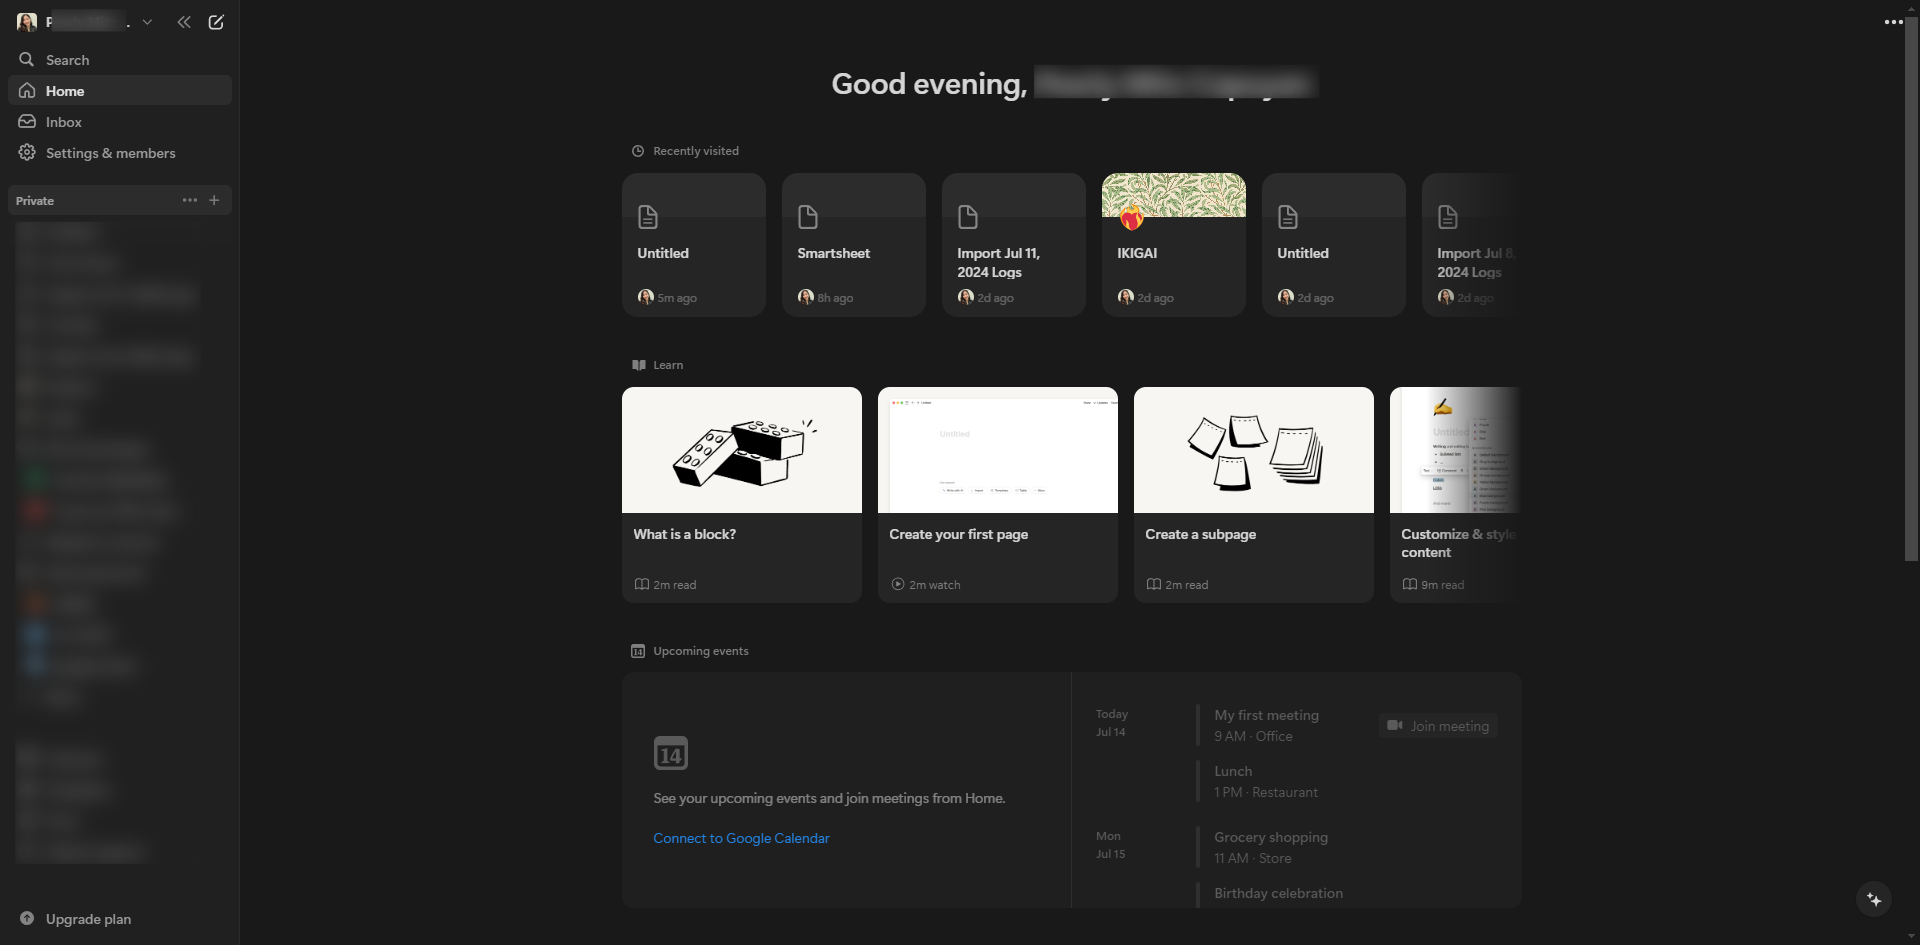This screenshot has width=1920, height=945.
Task: Collapse the Private section header
Action: [35, 201]
